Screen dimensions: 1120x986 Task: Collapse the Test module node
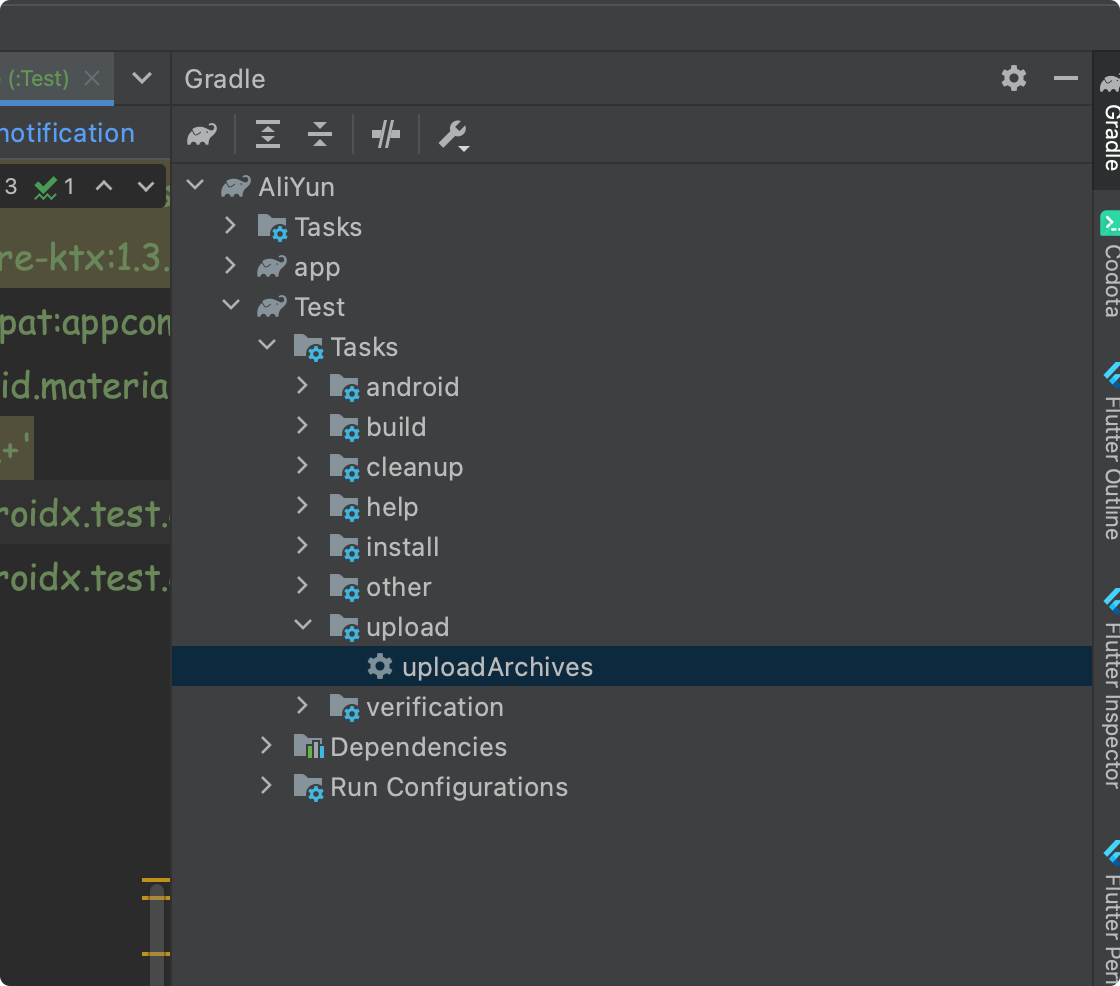[x=231, y=305]
